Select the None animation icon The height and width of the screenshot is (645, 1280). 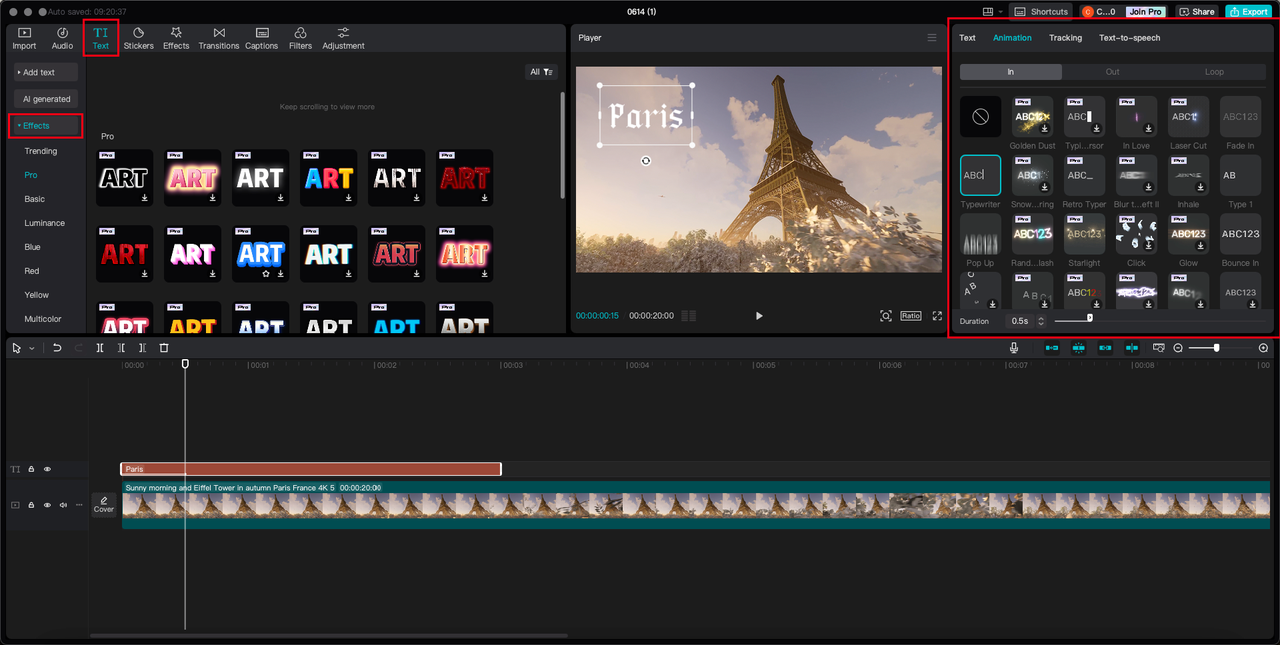(980, 117)
